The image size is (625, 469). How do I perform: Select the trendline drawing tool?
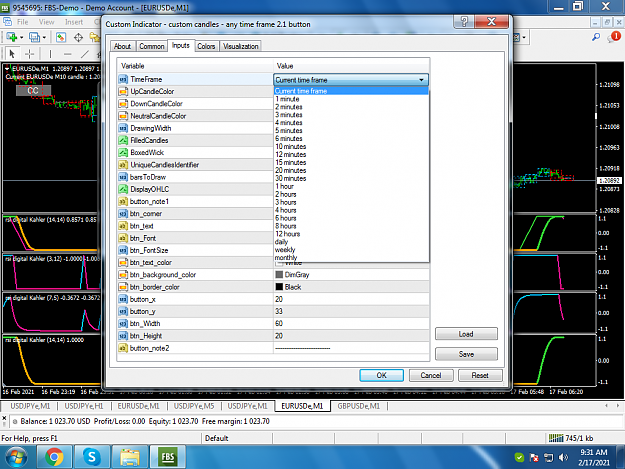click(x=85, y=53)
